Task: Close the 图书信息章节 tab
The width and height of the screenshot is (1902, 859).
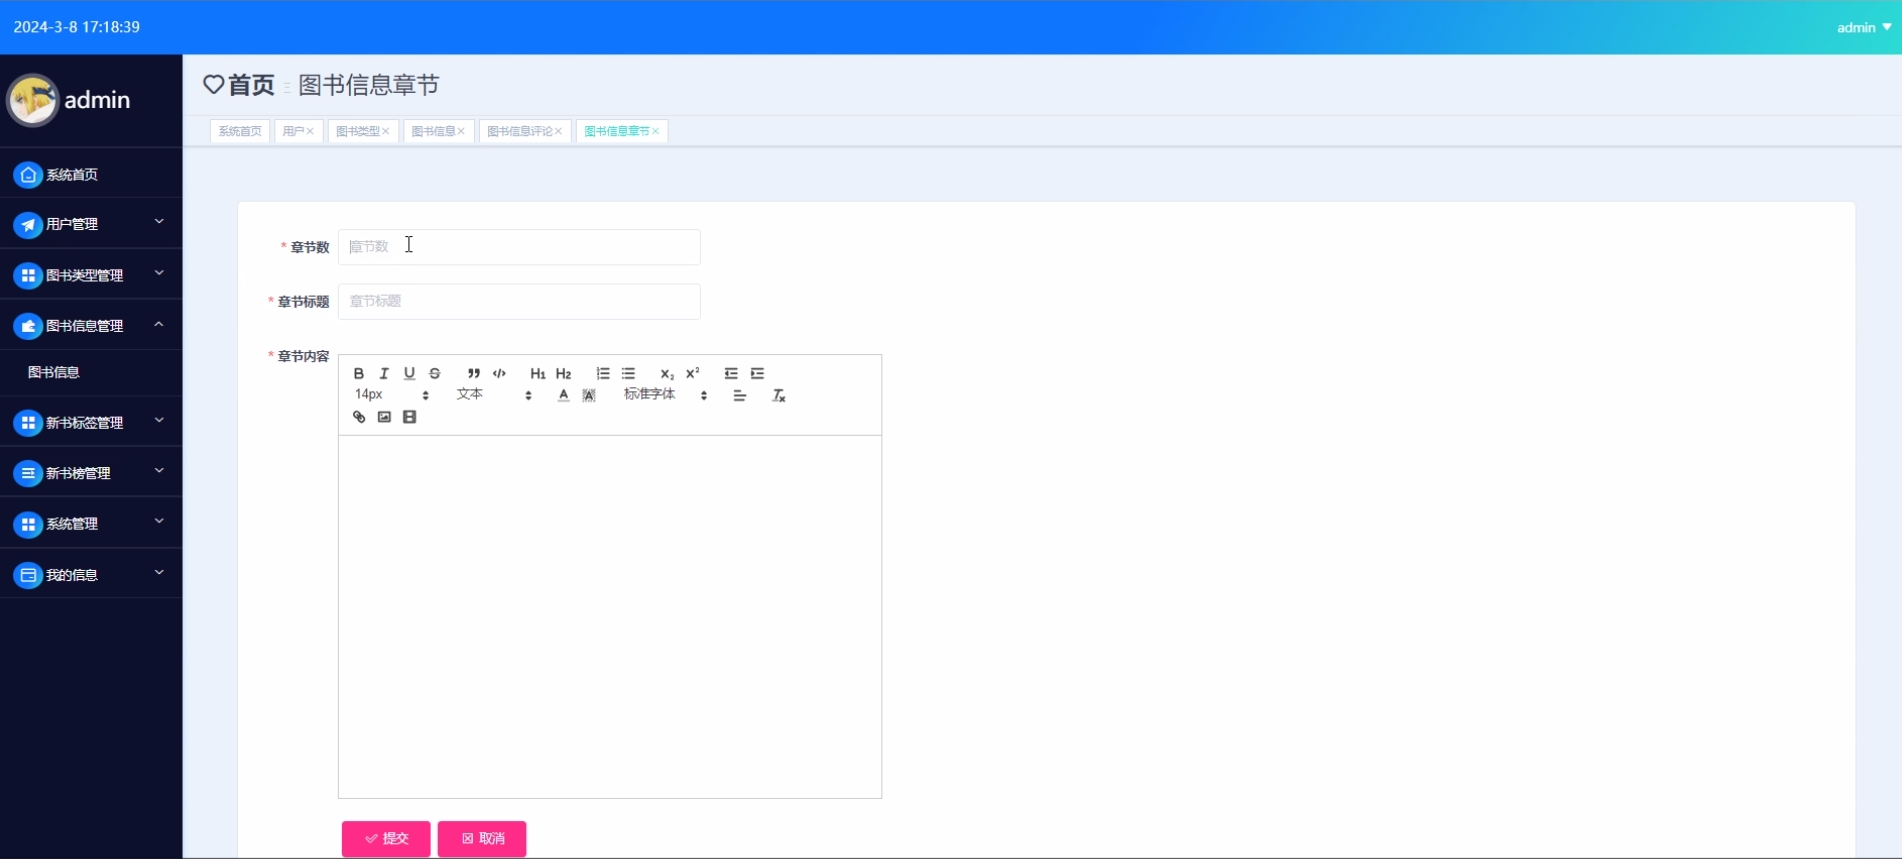Action: click(x=656, y=131)
